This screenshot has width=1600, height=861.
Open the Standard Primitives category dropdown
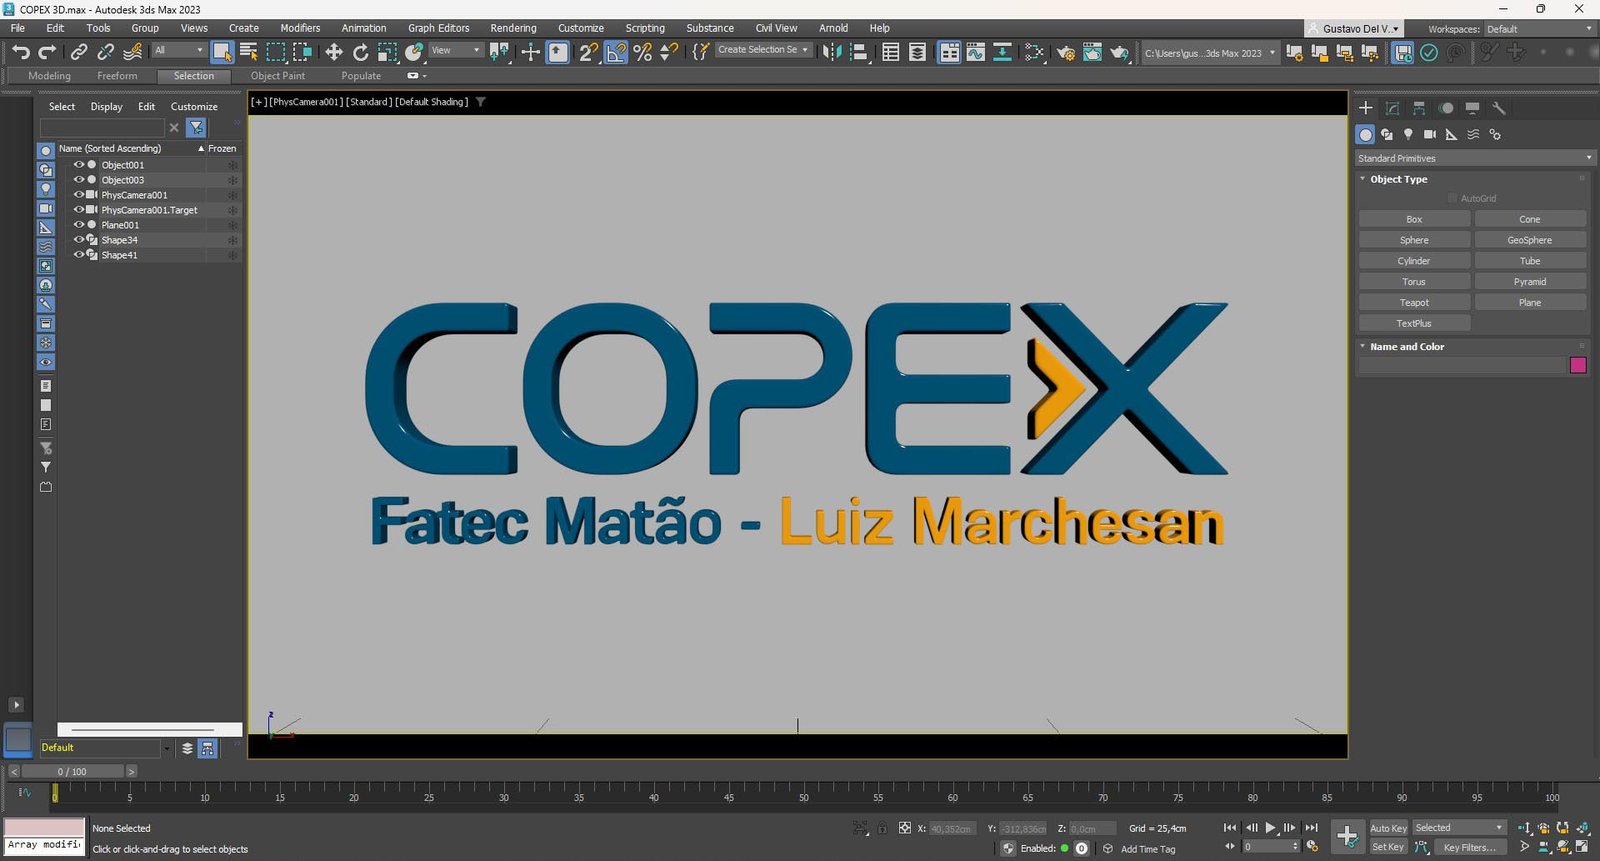[1475, 158]
